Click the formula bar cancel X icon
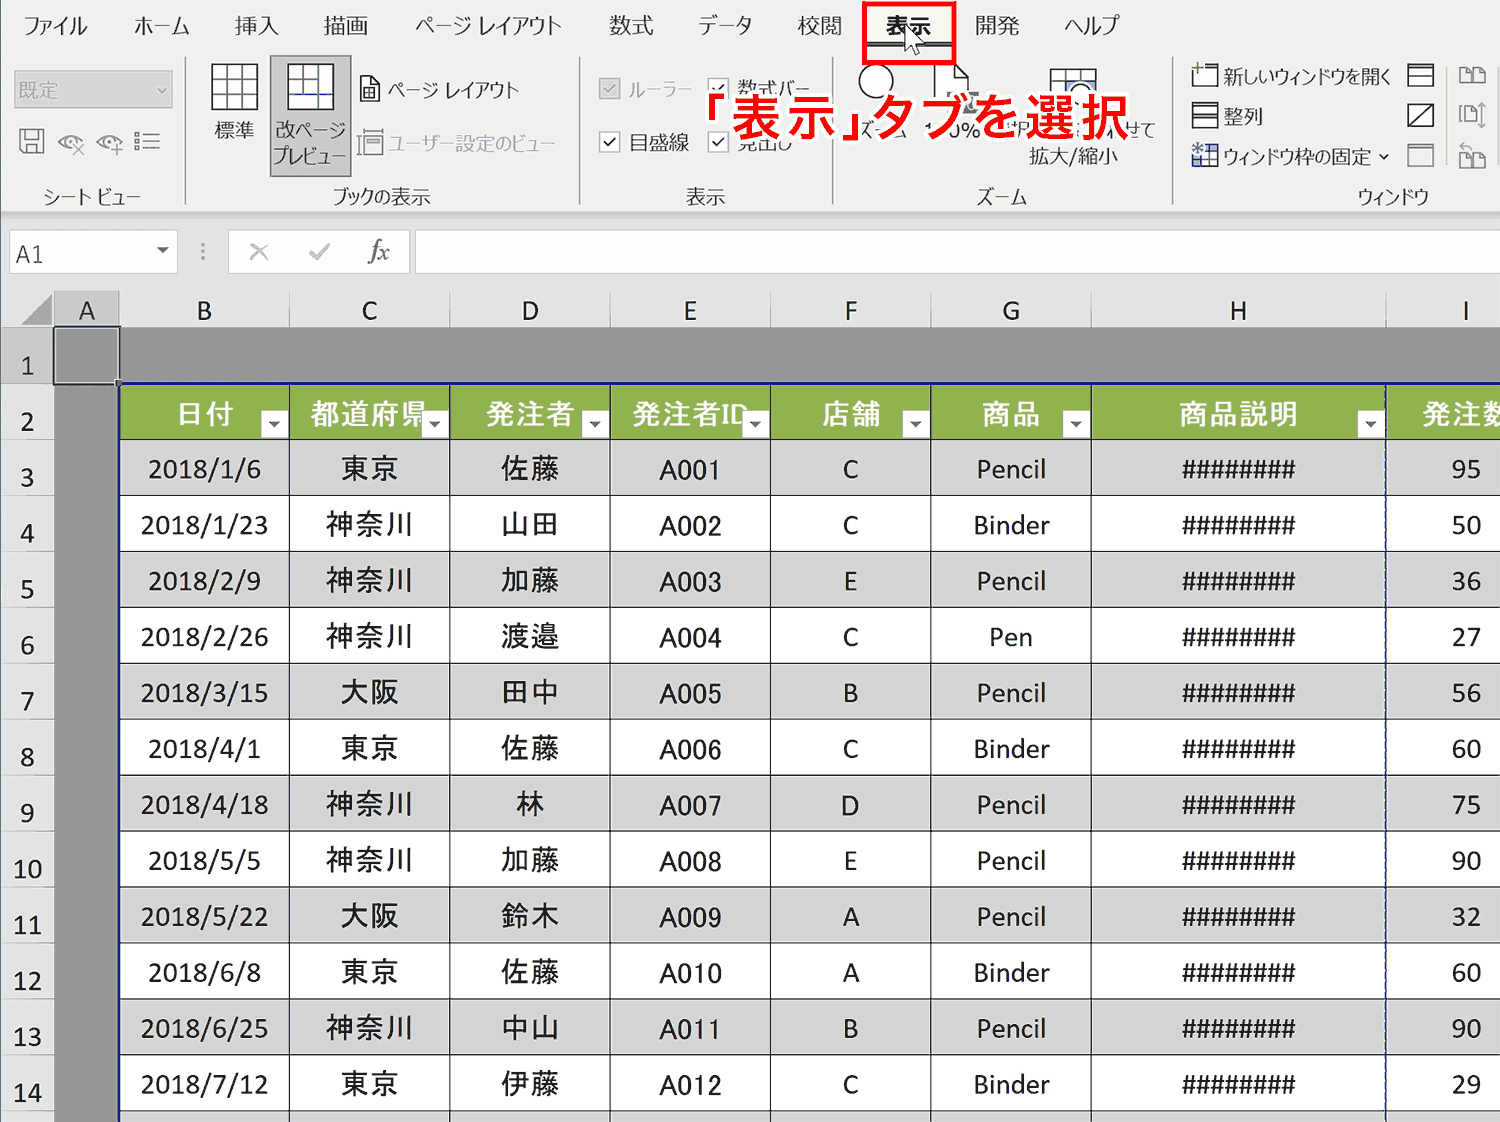The width and height of the screenshot is (1500, 1122). [259, 252]
